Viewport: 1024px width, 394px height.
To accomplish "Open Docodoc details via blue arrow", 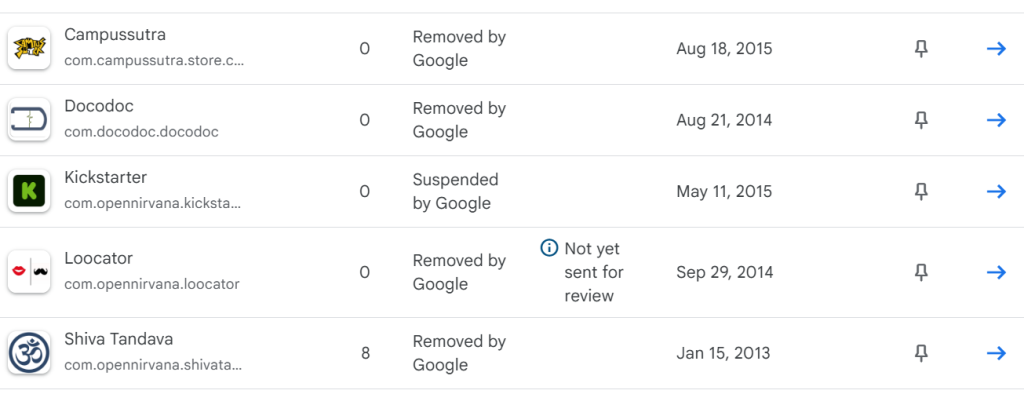I will coord(996,120).
